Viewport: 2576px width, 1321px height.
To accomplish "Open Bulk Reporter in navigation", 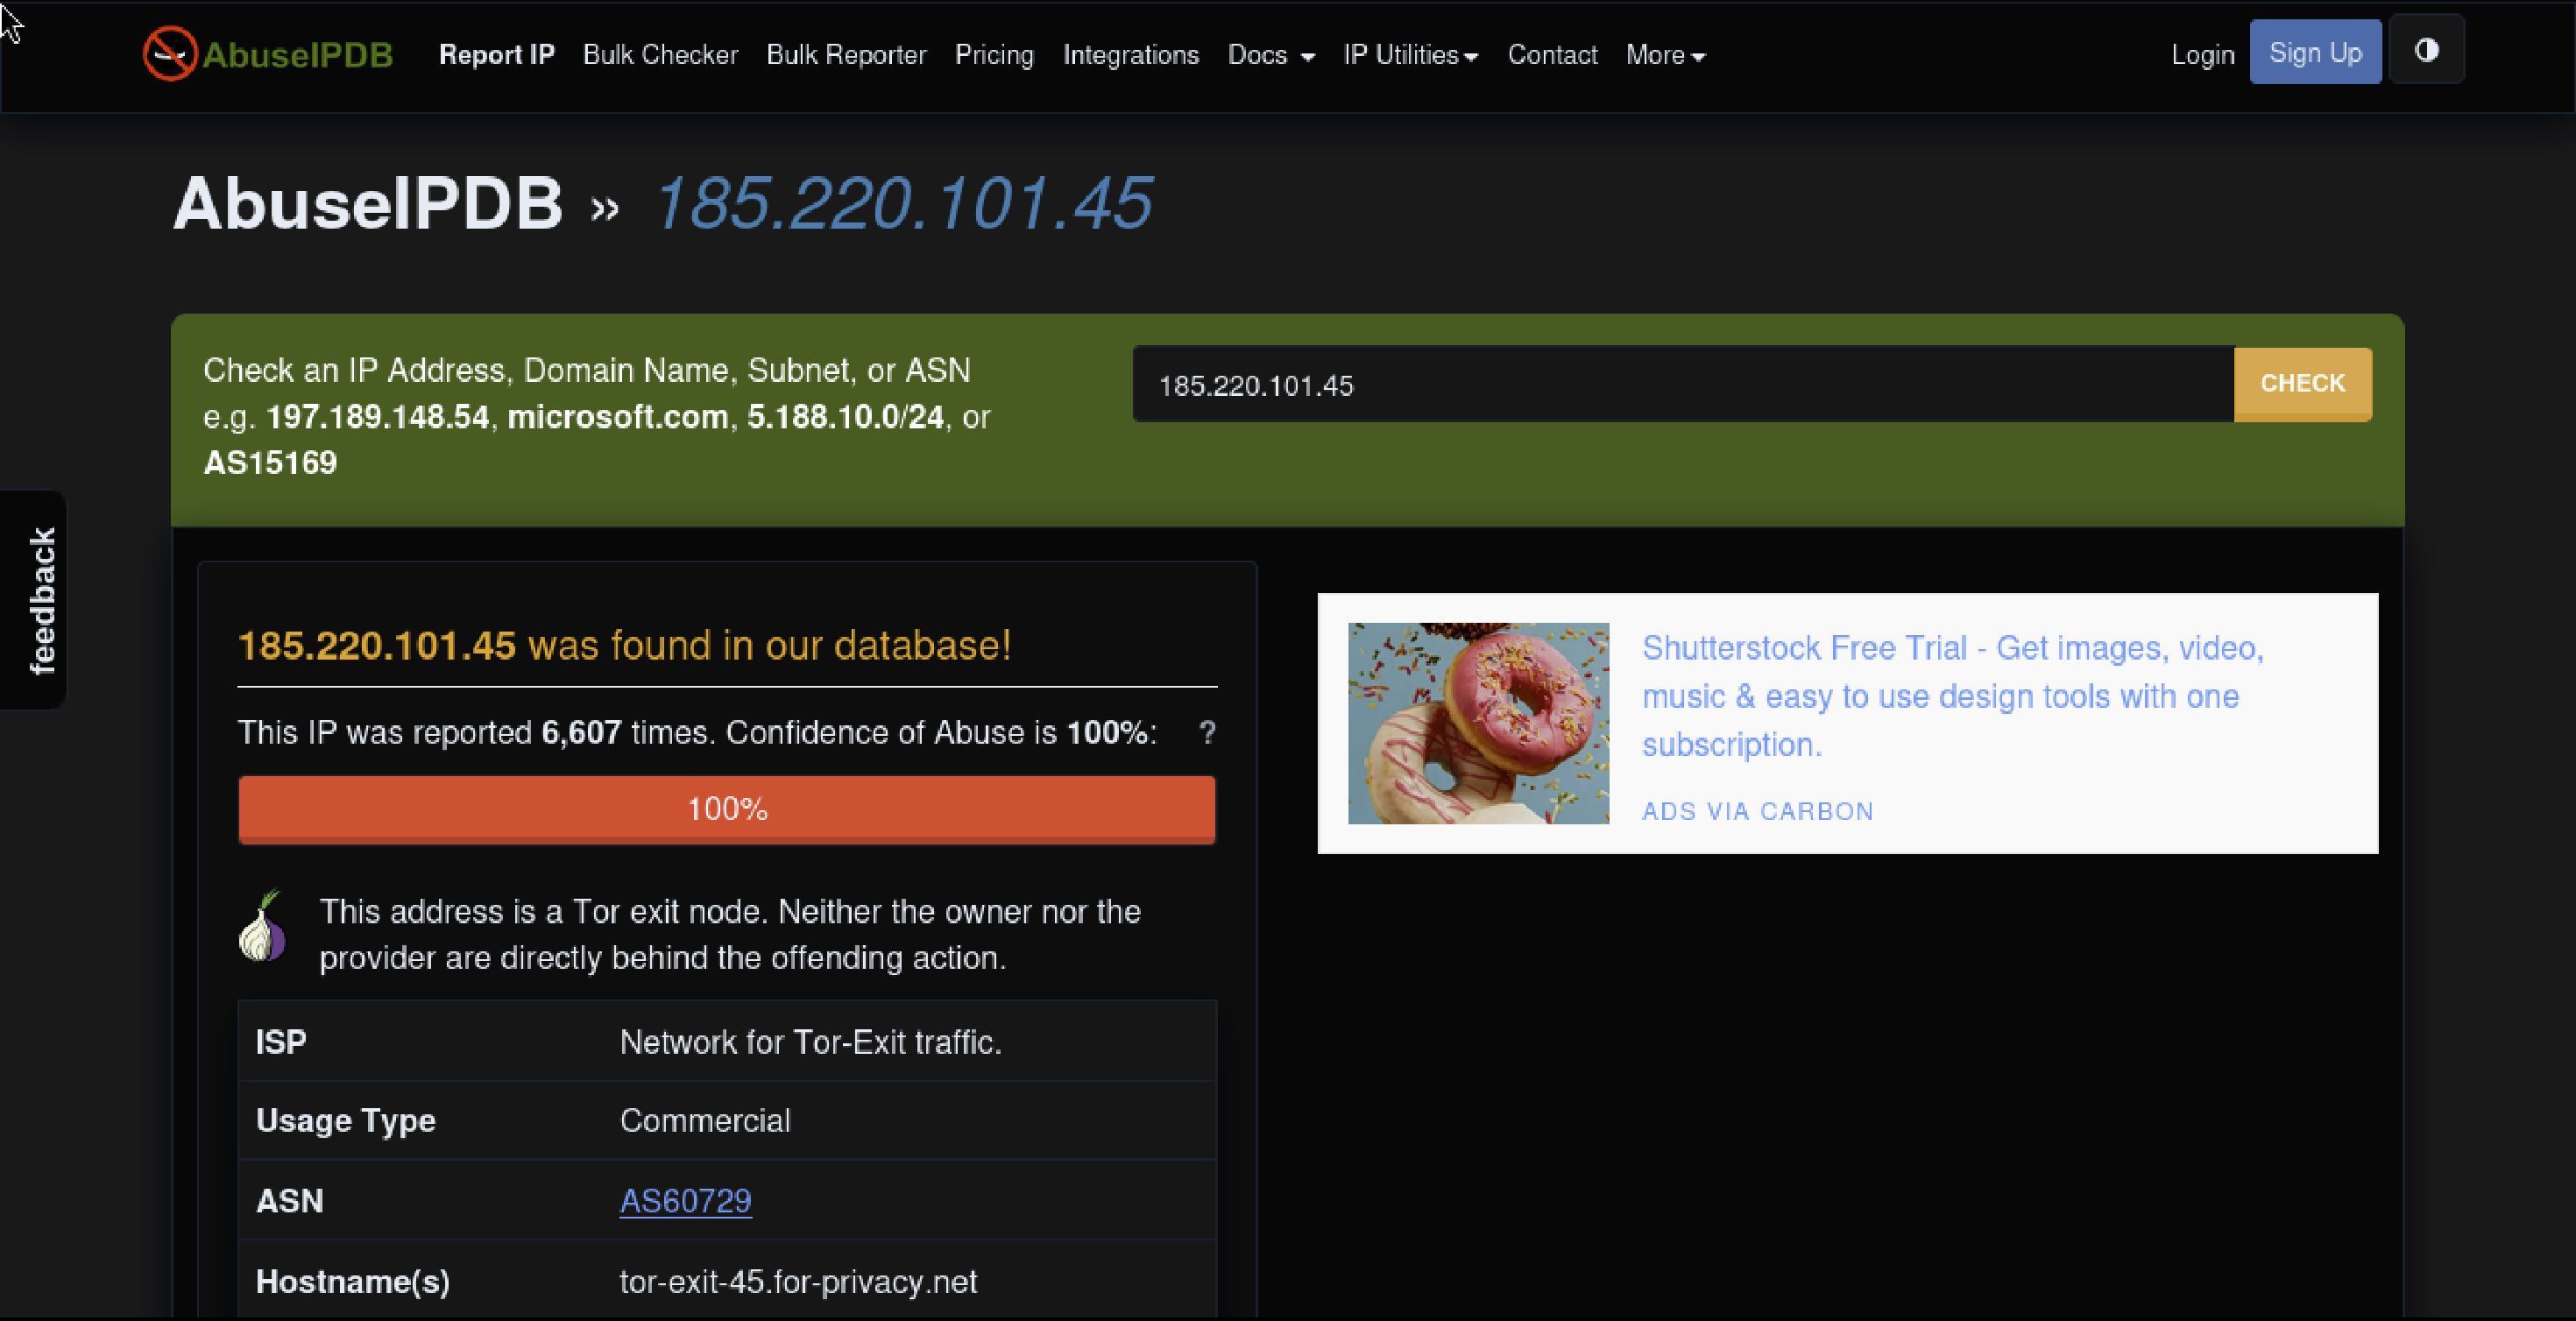I will (846, 55).
